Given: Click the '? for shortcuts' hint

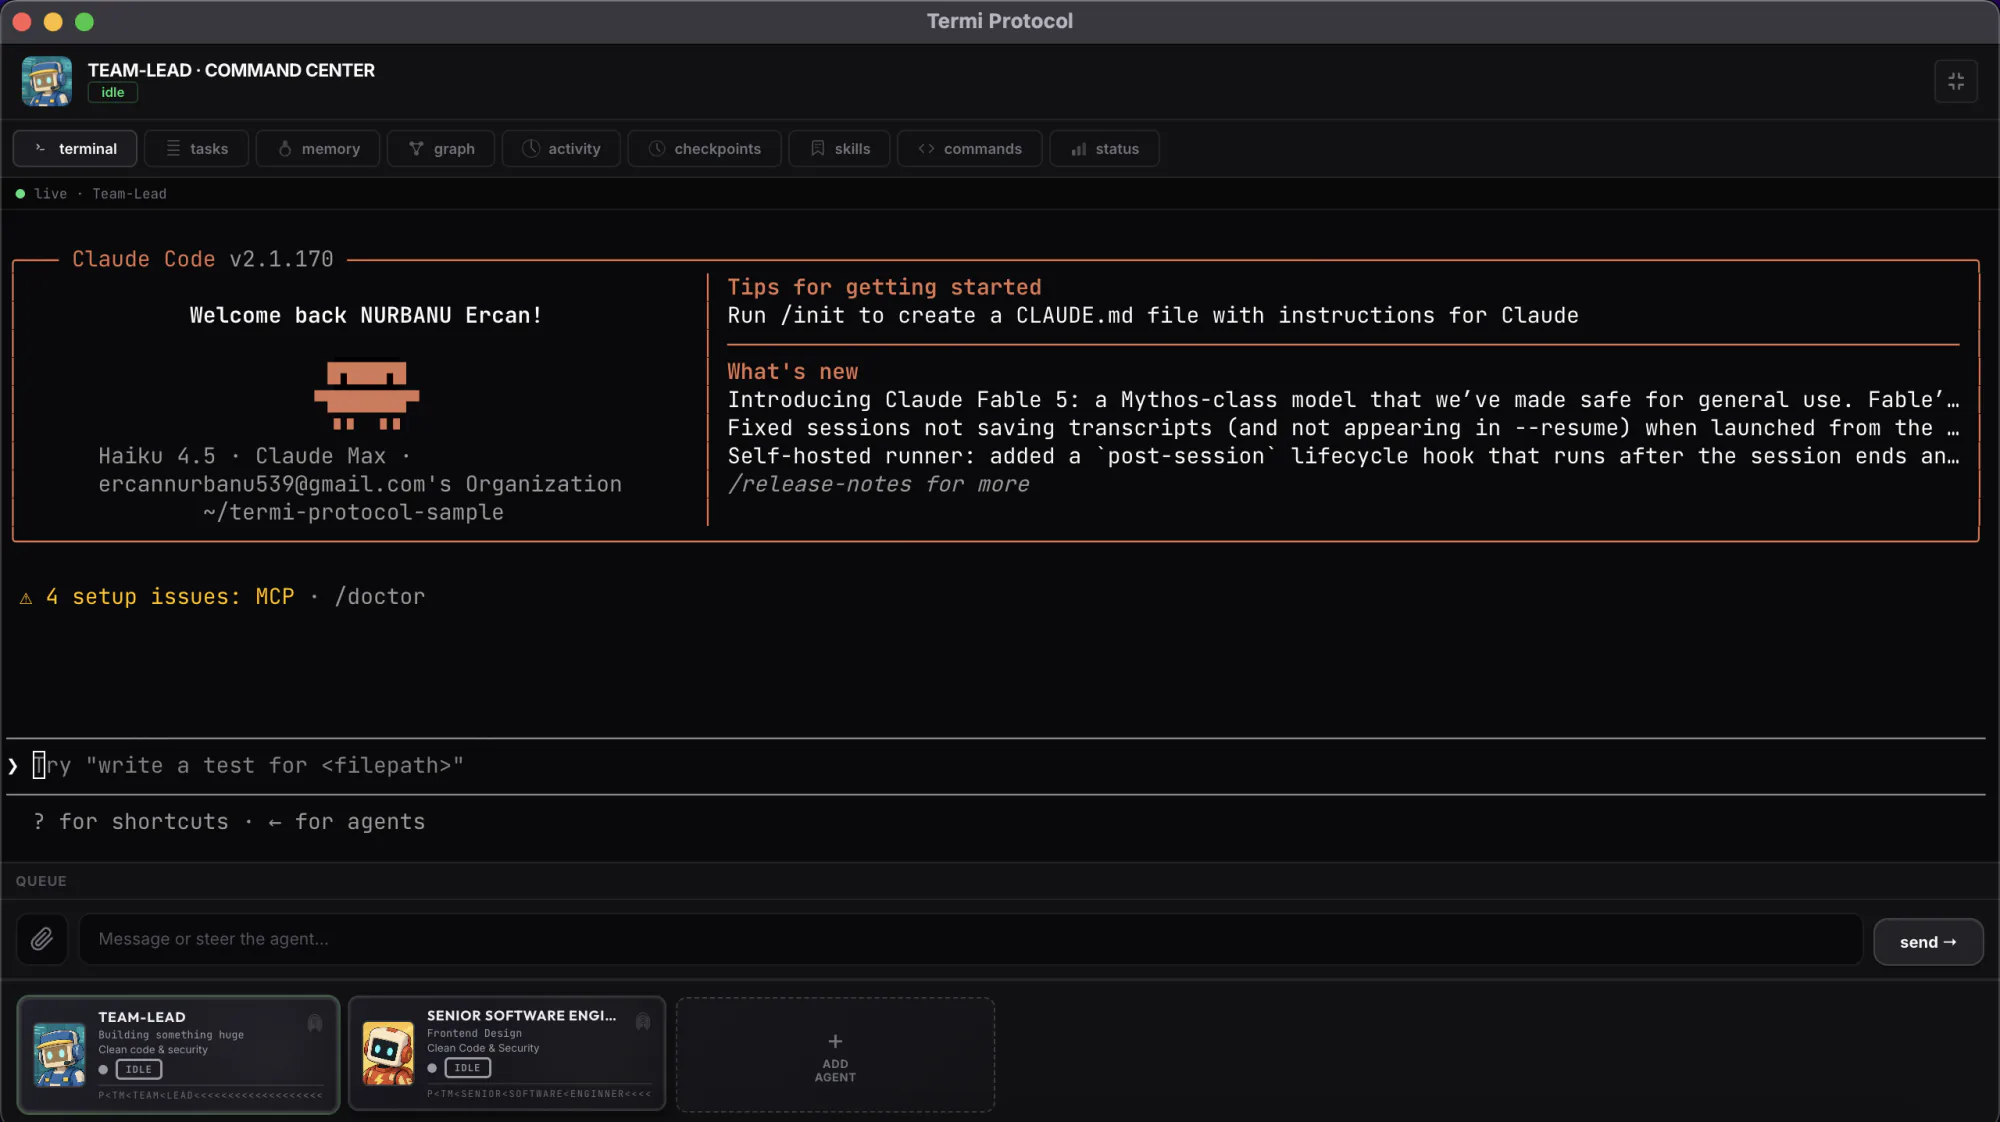Looking at the screenshot, I should (131, 822).
